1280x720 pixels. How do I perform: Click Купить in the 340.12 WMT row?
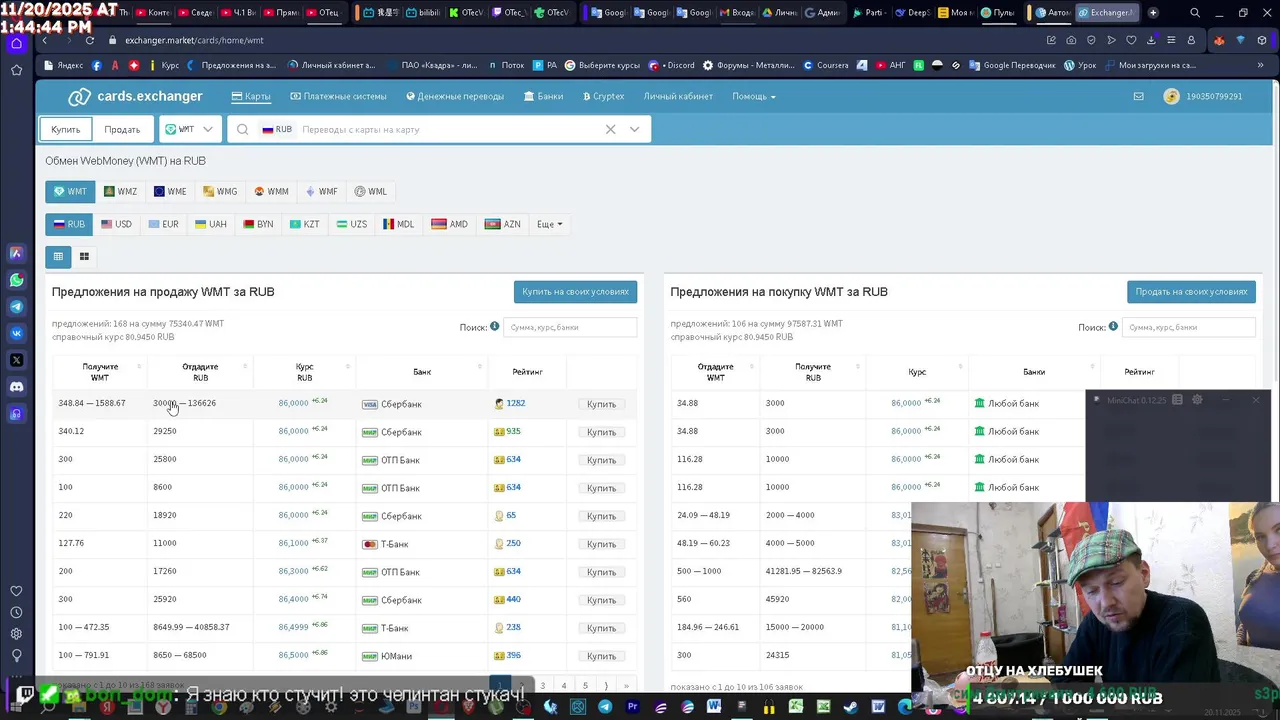click(x=601, y=432)
